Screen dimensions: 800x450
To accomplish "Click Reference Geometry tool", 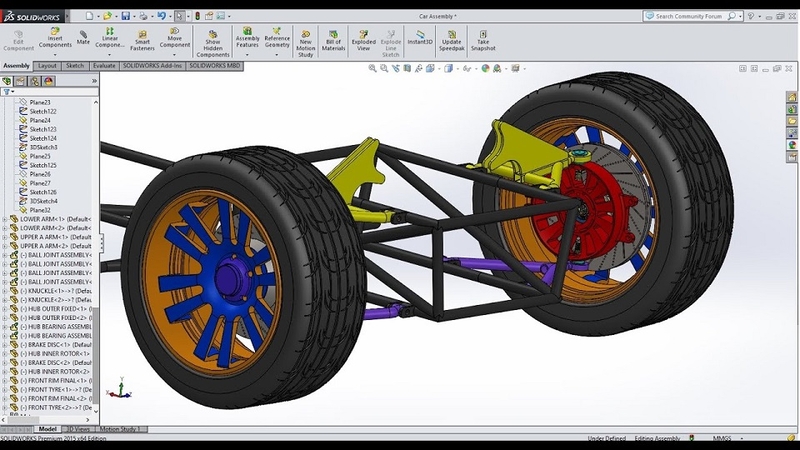I will pyautogui.click(x=277, y=38).
